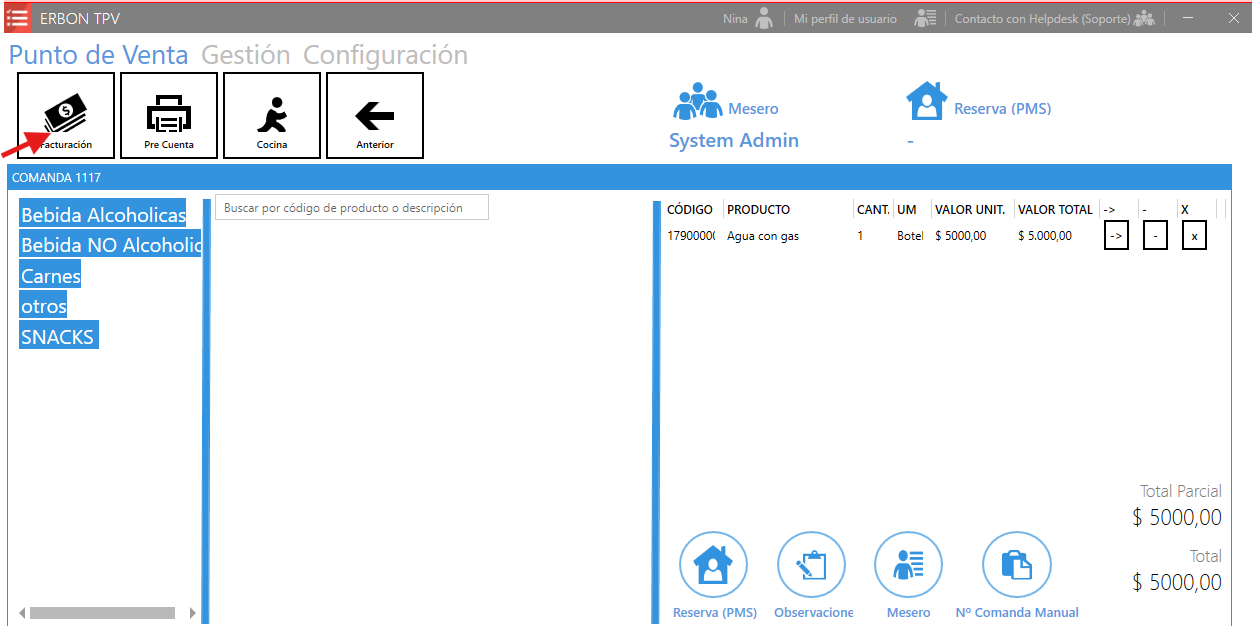Remove Agua con gas with the x button
1252x626 pixels.
1194,237
